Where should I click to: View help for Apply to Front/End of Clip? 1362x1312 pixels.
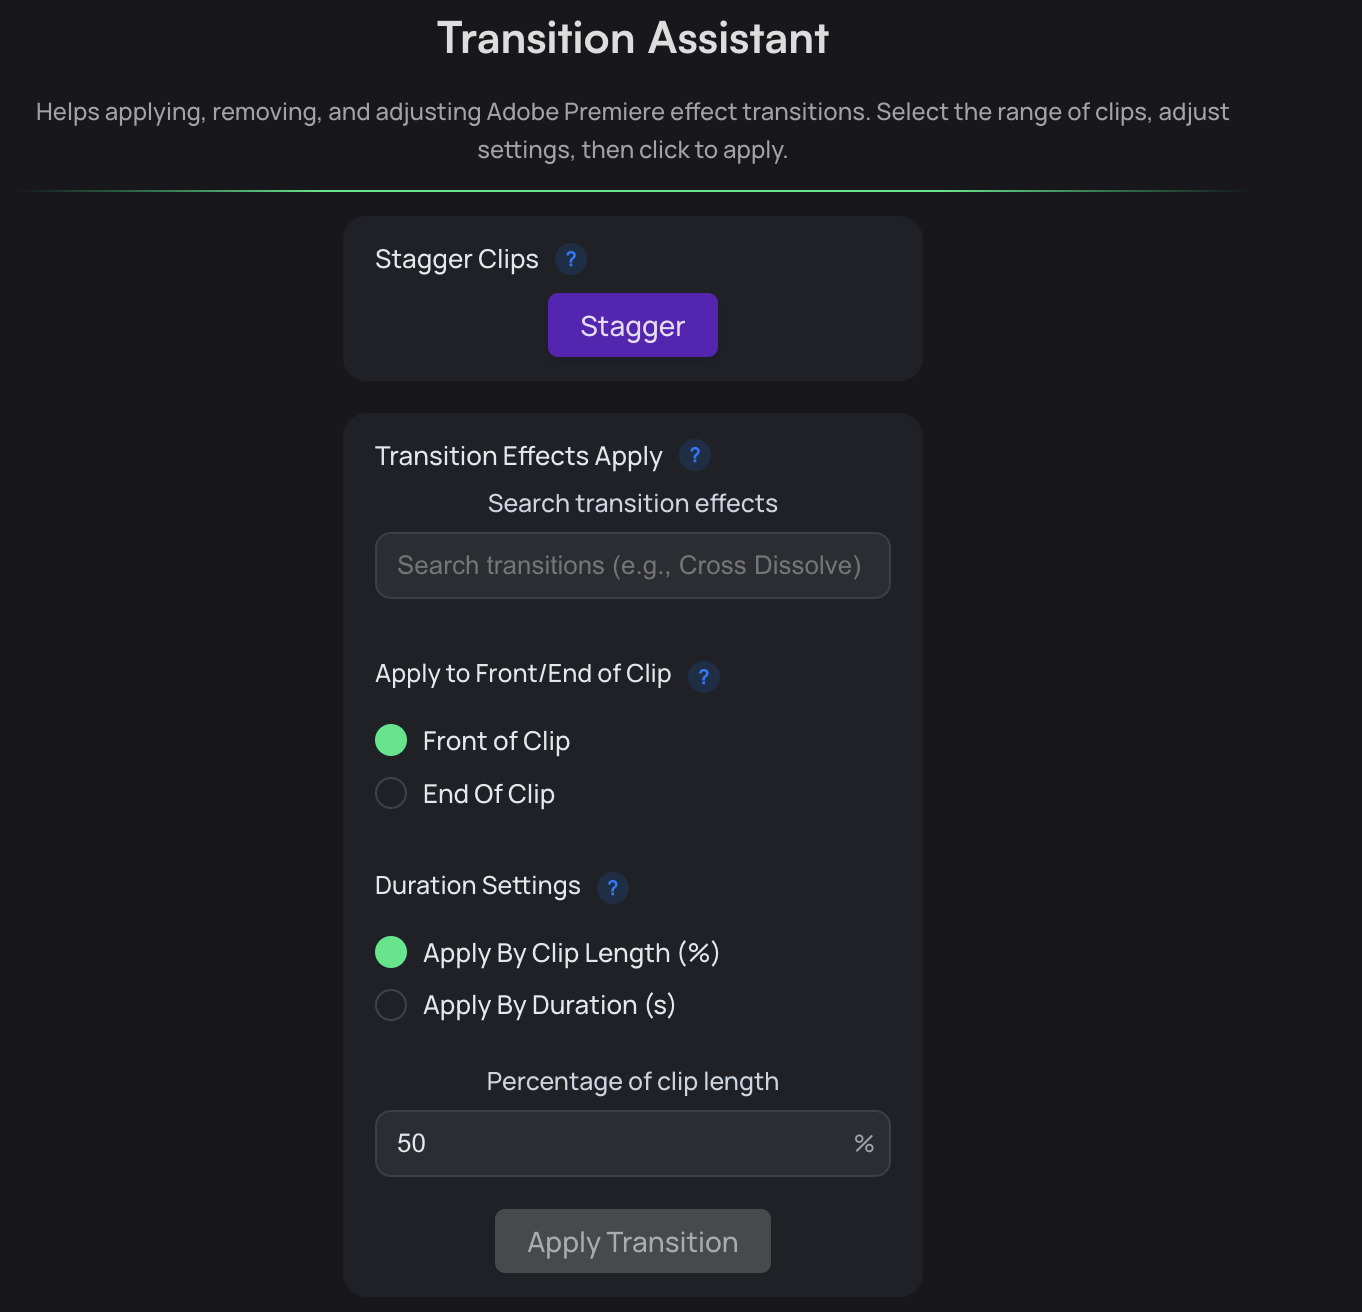703,677
